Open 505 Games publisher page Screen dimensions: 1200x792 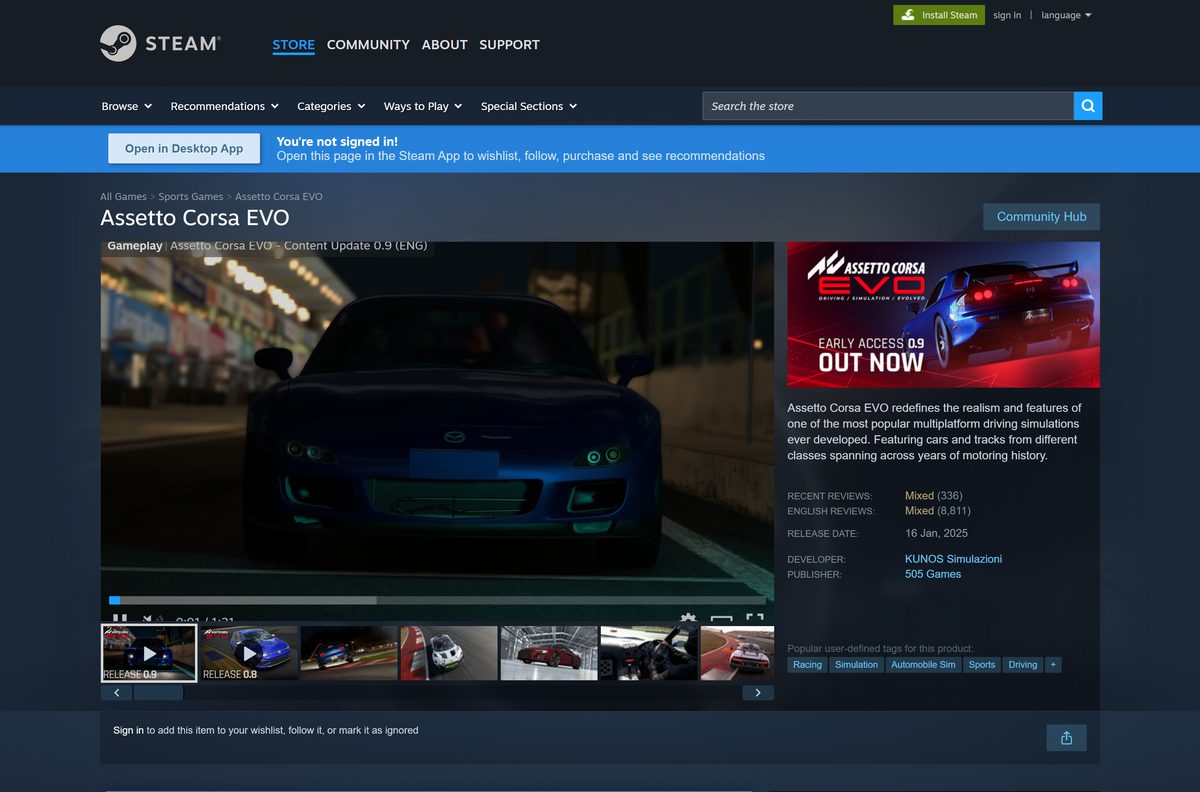pyautogui.click(x=933, y=574)
